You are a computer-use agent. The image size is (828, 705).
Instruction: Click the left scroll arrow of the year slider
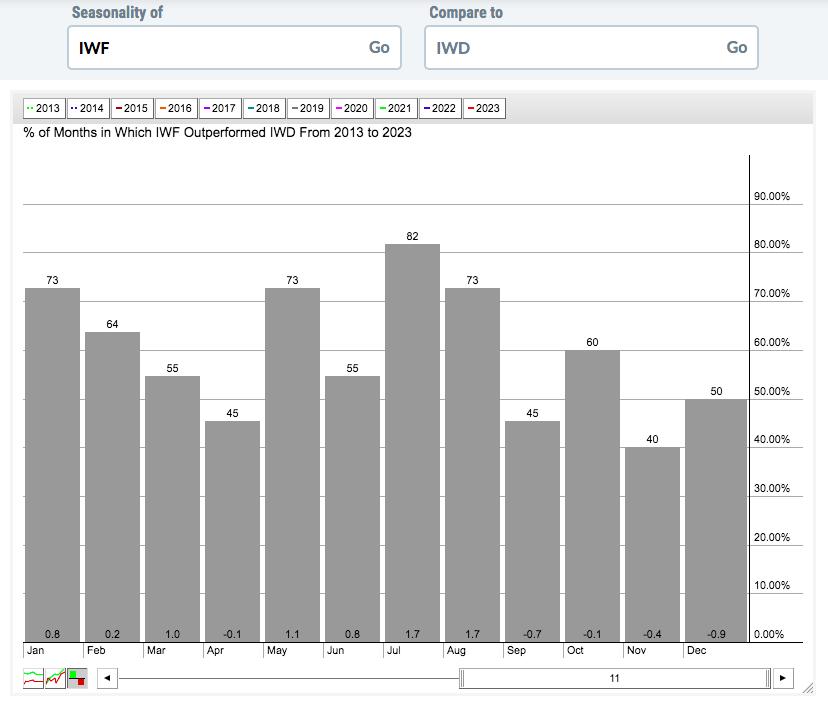coord(107,679)
